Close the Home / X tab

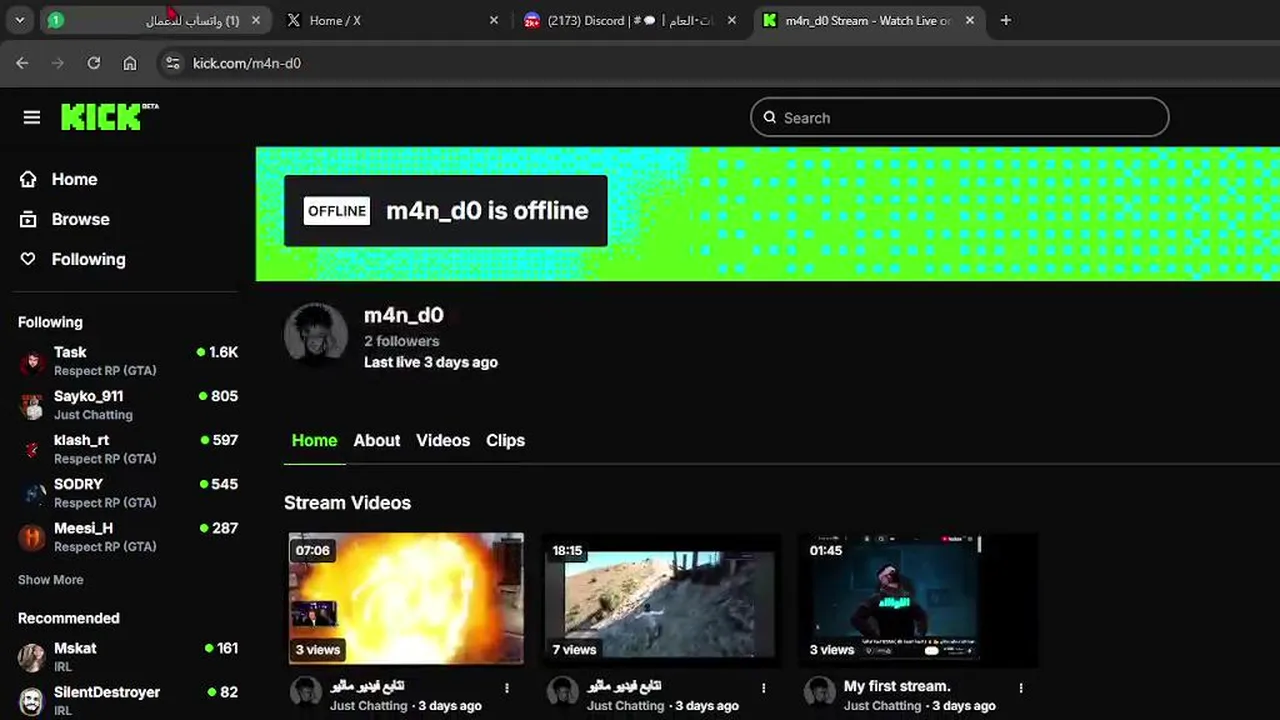pyautogui.click(x=493, y=20)
